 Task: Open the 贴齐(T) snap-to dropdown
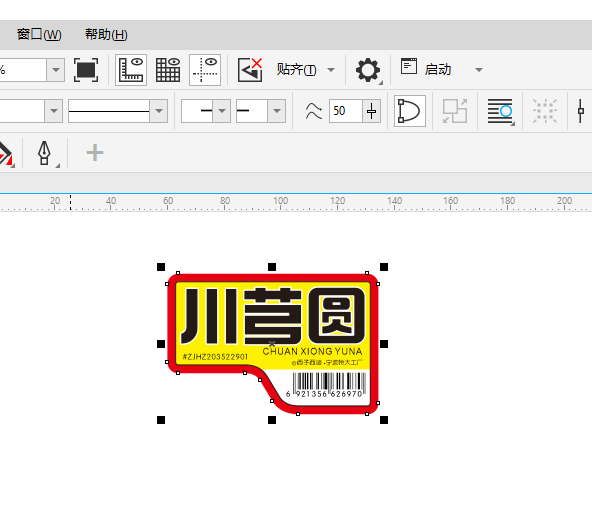click(305, 70)
